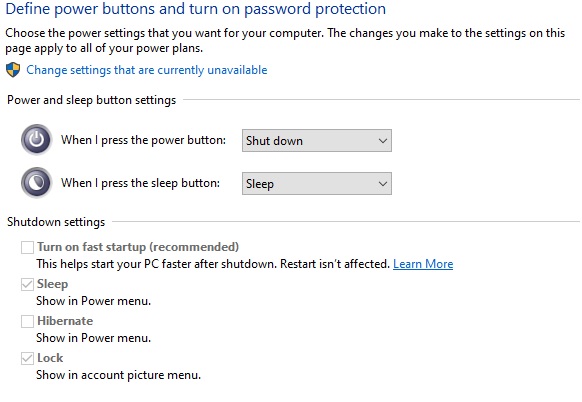
Task: Open the Learn More link
Action: tap(423, 264)
